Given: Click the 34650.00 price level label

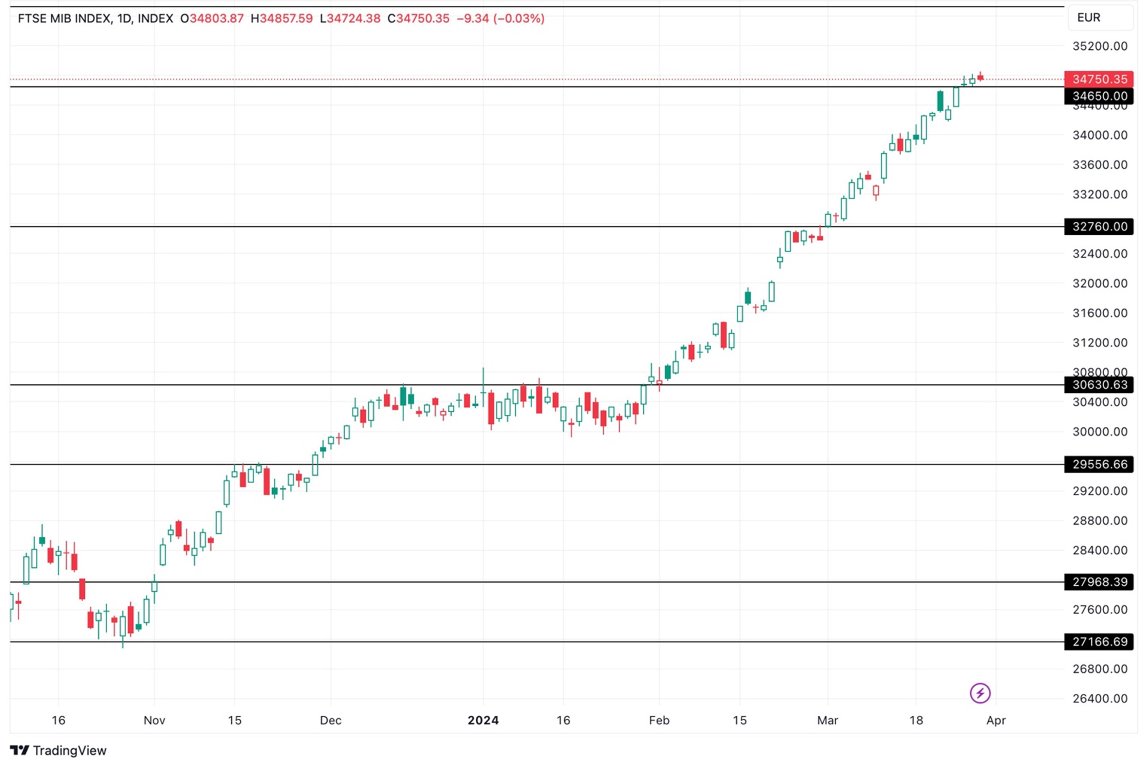Looking at the screenshot, I should (1097, 95).
